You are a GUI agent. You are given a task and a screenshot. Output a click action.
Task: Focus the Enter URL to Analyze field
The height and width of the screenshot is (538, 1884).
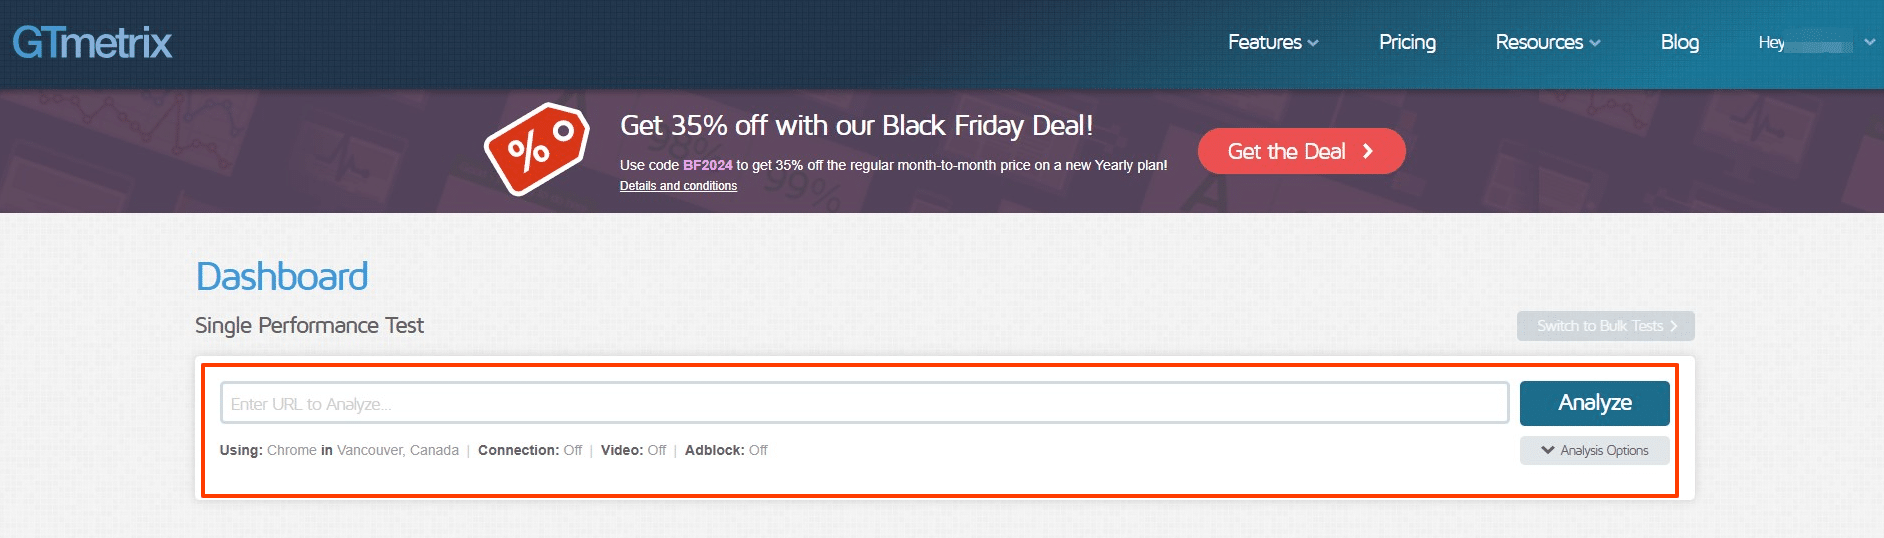(864, 403)
